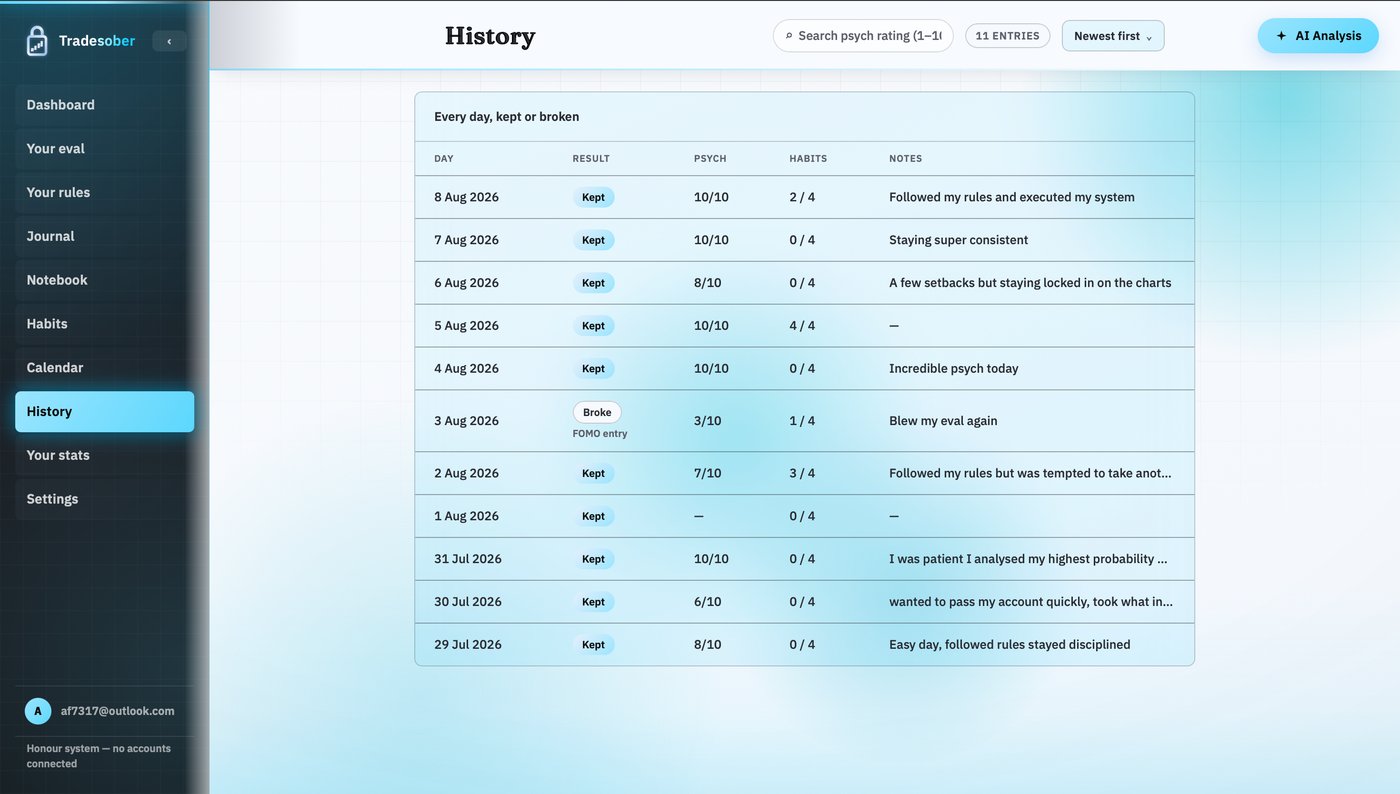The width and height of the screenshot is (1400, 794).
Task: Collapse the sidebar with the chevron button
Action: [x=169, y=41]
